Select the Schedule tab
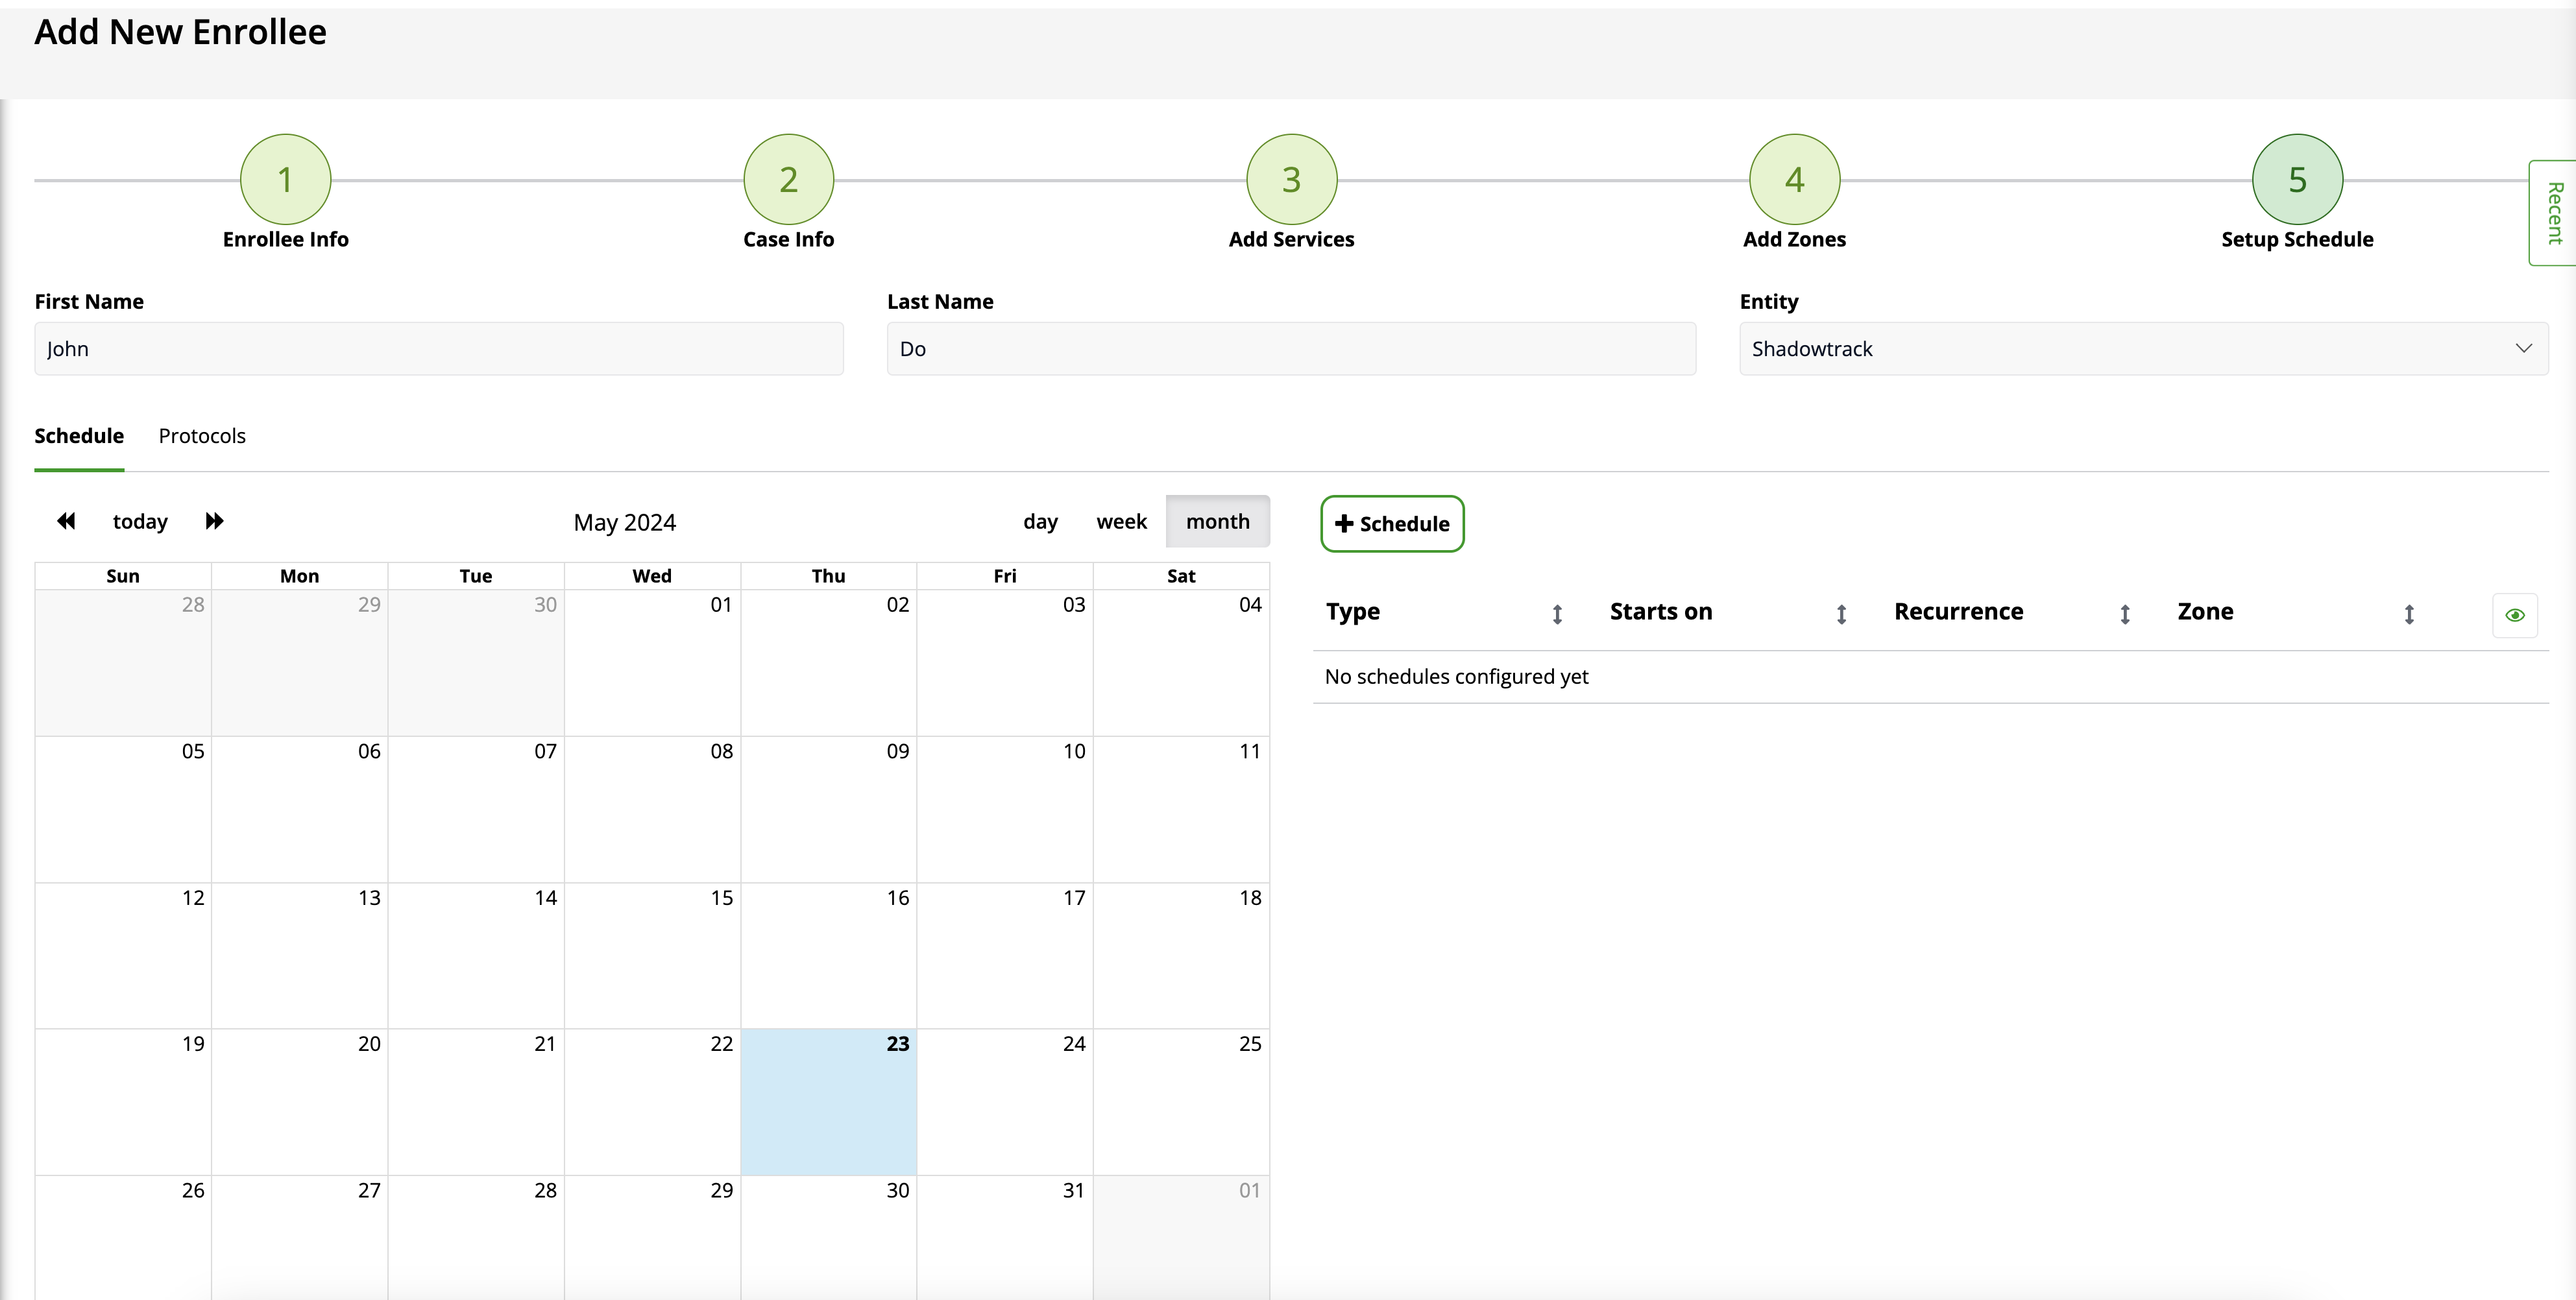The width and height of the screenshot is (2576, 1300). pyautogui.click(x=79, y=436)
